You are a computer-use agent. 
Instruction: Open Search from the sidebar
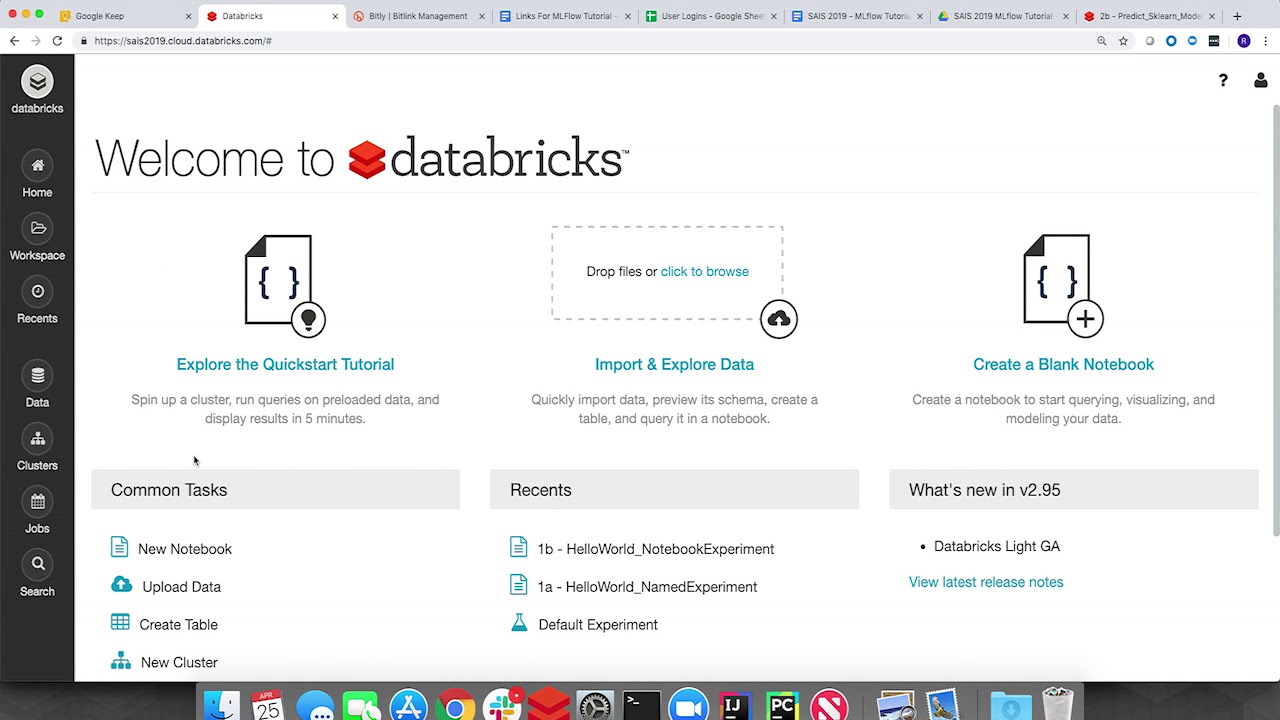(x=37, y=576)
